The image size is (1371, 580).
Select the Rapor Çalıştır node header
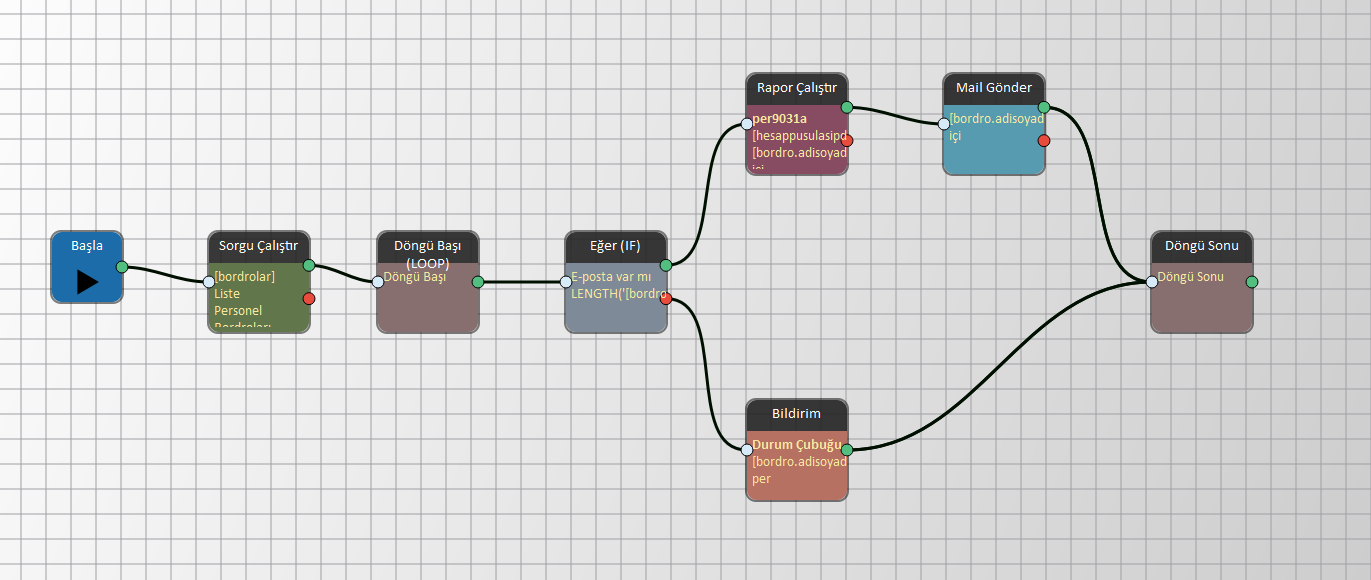point(797,88)
